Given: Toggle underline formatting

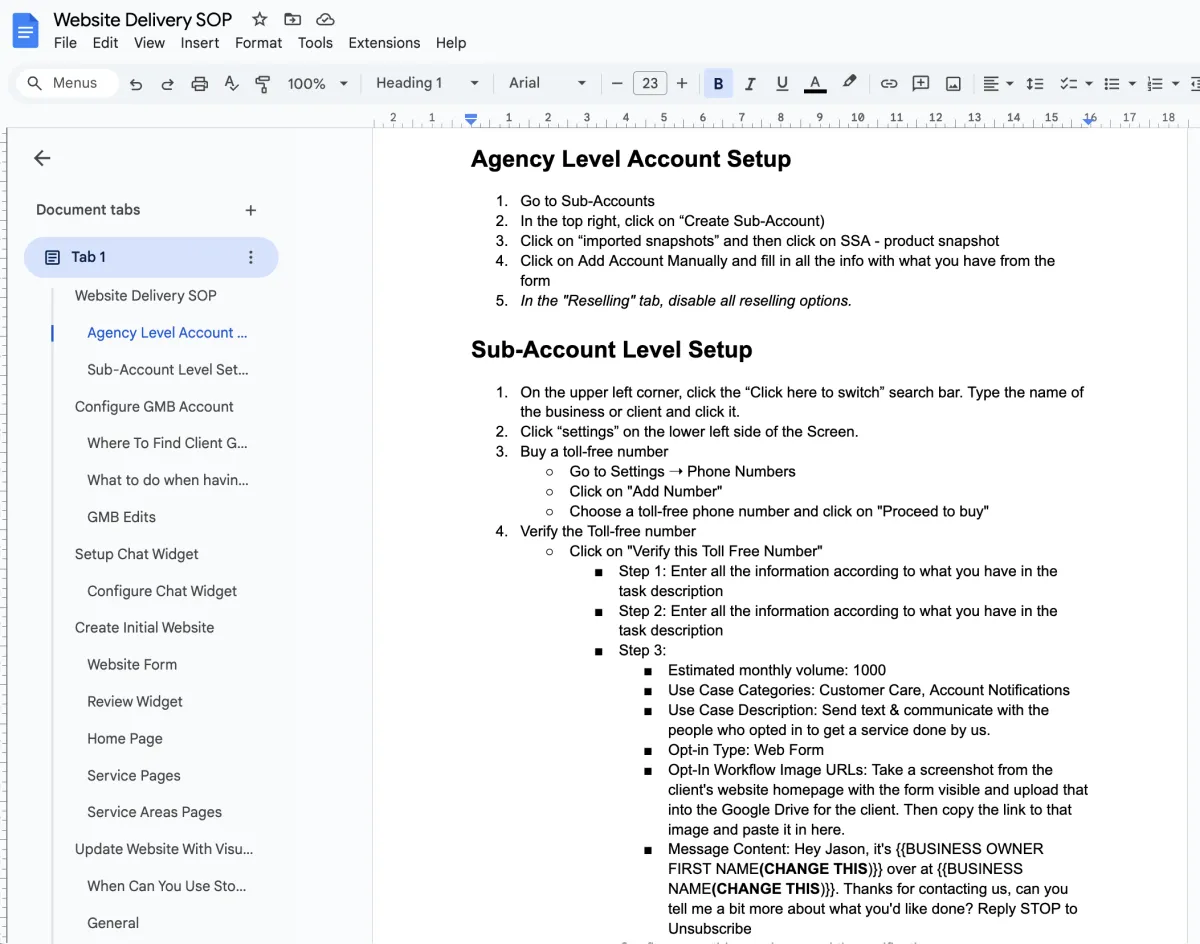Looking at the screenshot, I should [x=782, y=84].
